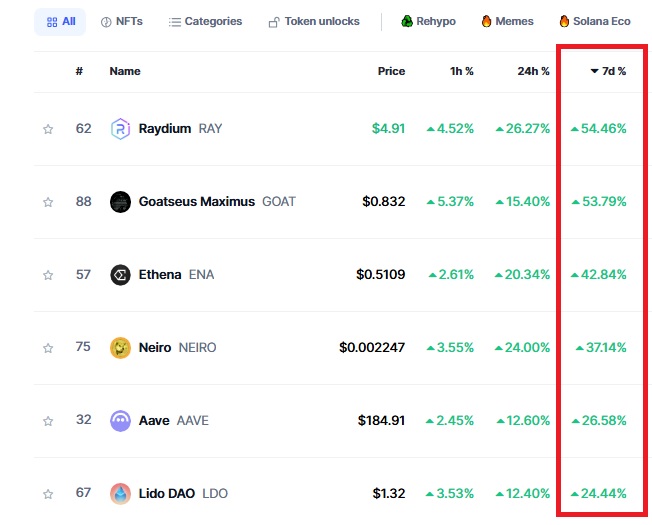Toggle watchlist star for Lido DAO

pyautogui.click(x=48, y=494)
